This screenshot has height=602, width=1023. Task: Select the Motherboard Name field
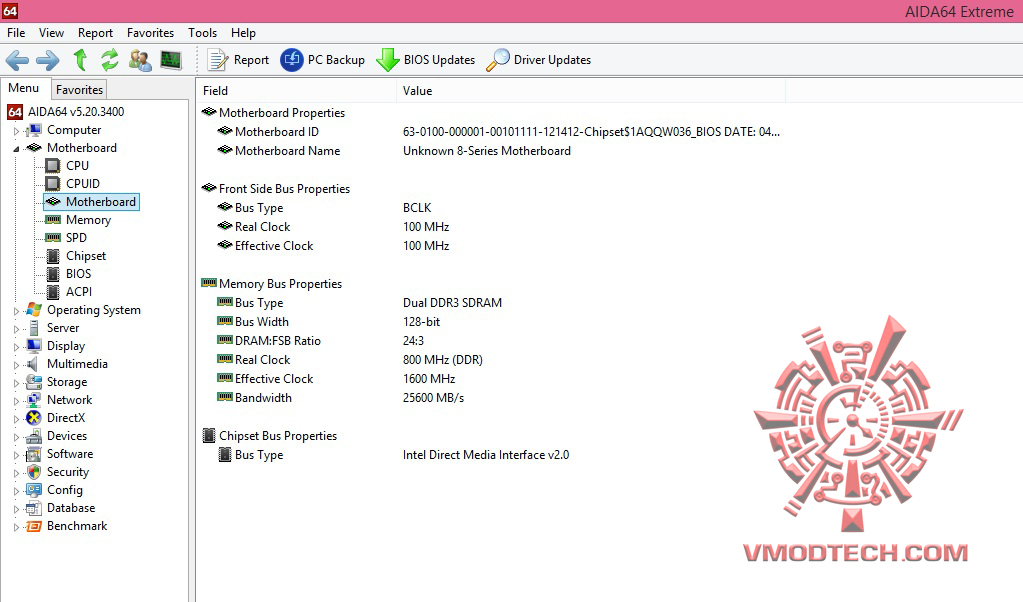(x=287, y=151)
